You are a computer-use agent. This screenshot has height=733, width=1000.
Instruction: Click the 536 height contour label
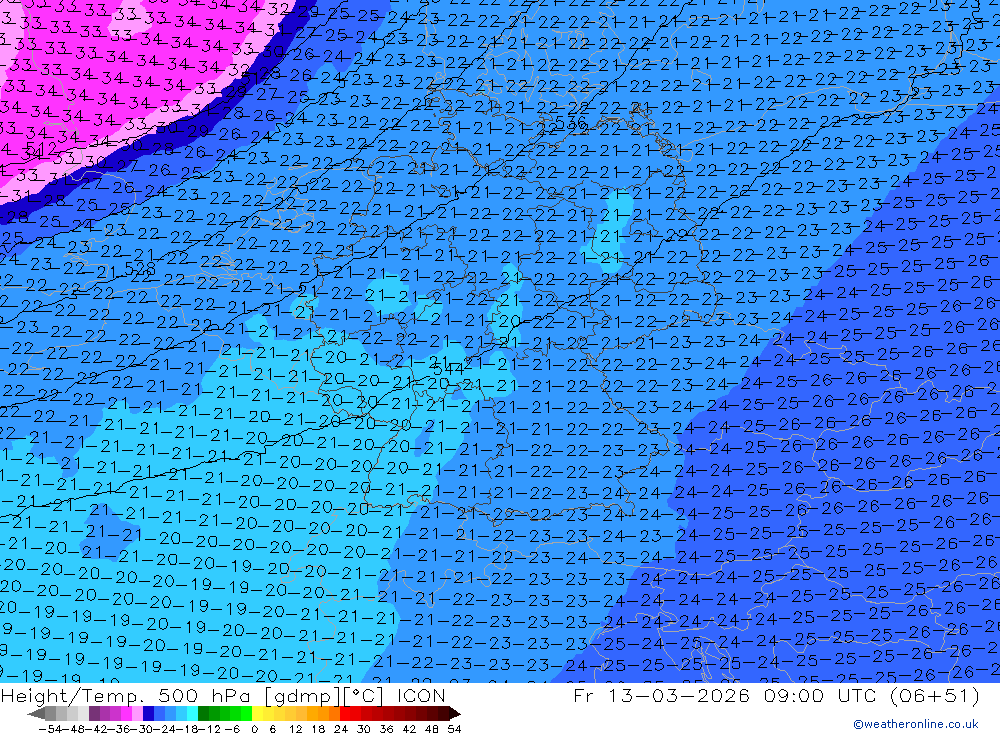(570, 122)
